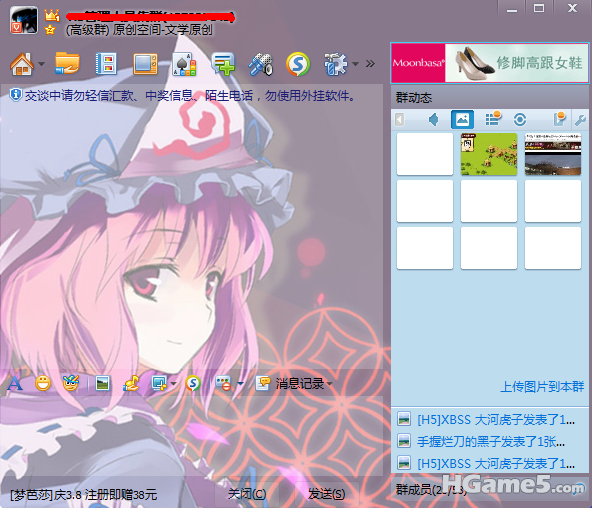Switch to the group list feed tab
This screenshot has width=592, height=508.
tap(492, 119)
